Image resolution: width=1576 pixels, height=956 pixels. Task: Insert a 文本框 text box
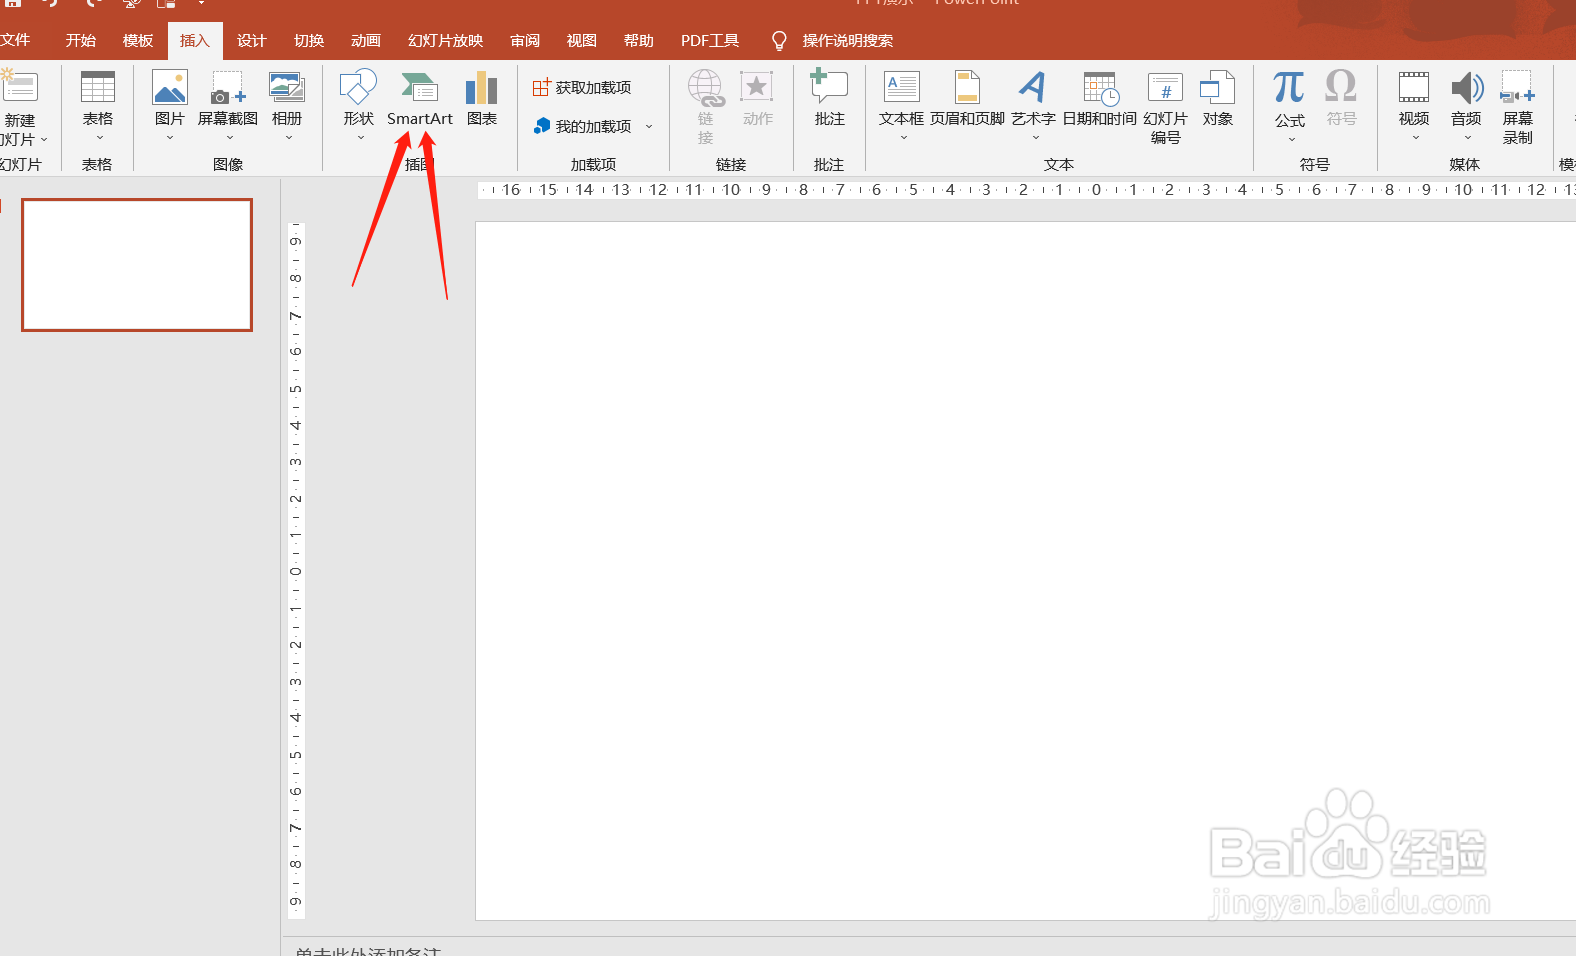(x=902, y=87)
